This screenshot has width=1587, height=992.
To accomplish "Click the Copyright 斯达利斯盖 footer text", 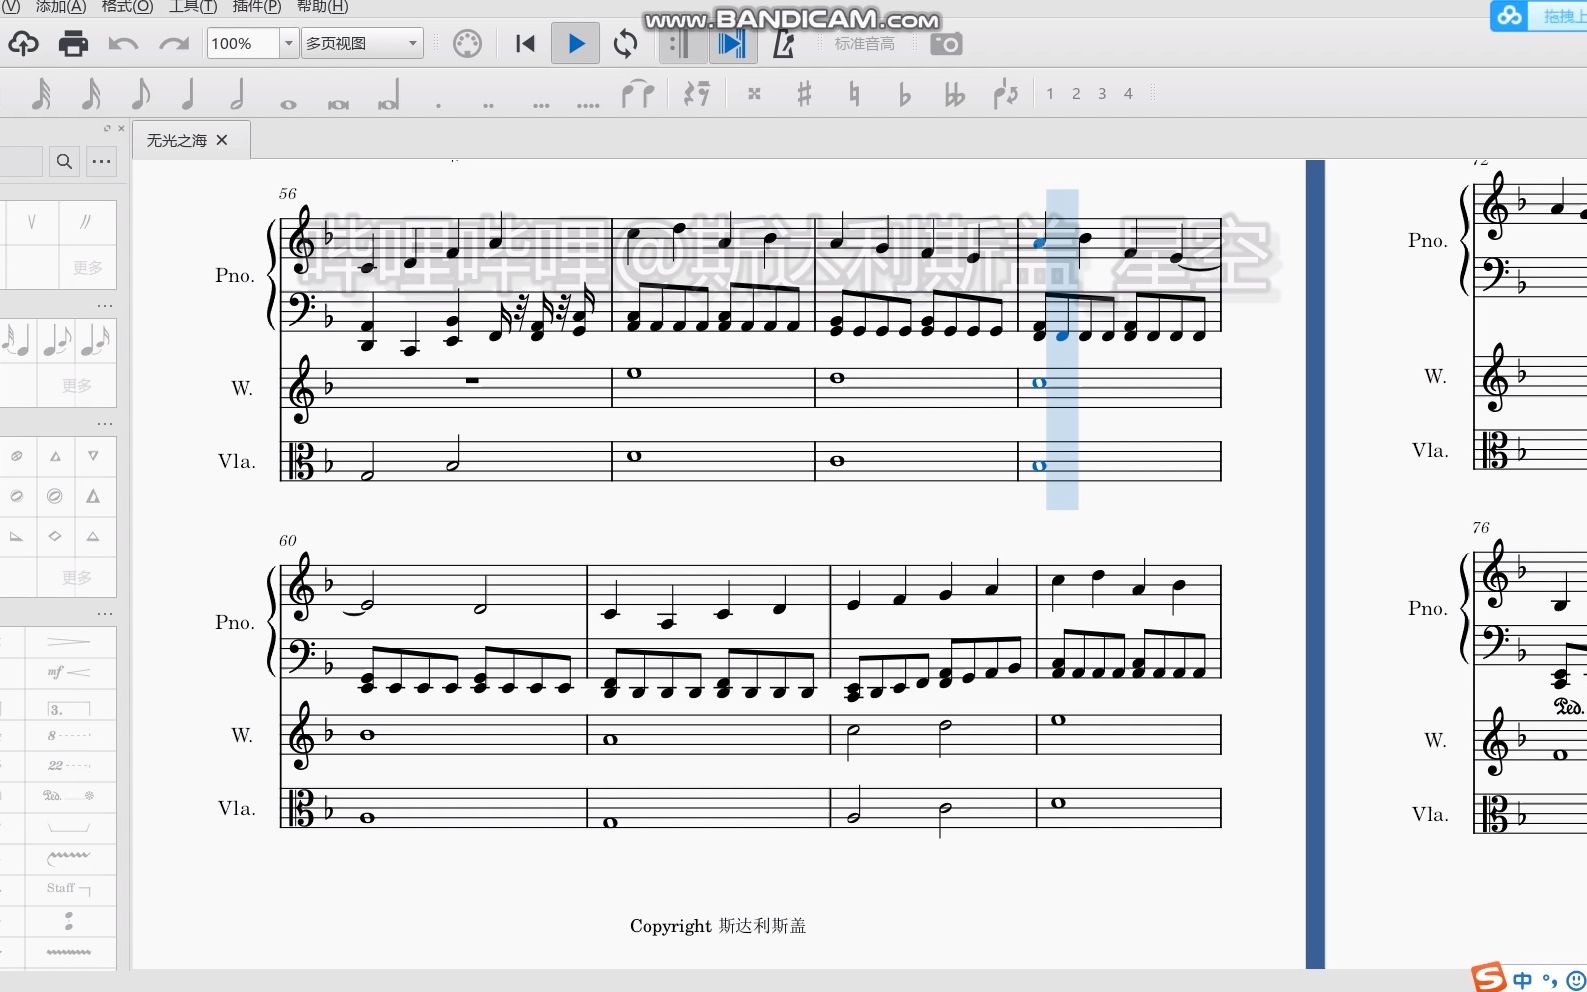I will tap(718, 926).
